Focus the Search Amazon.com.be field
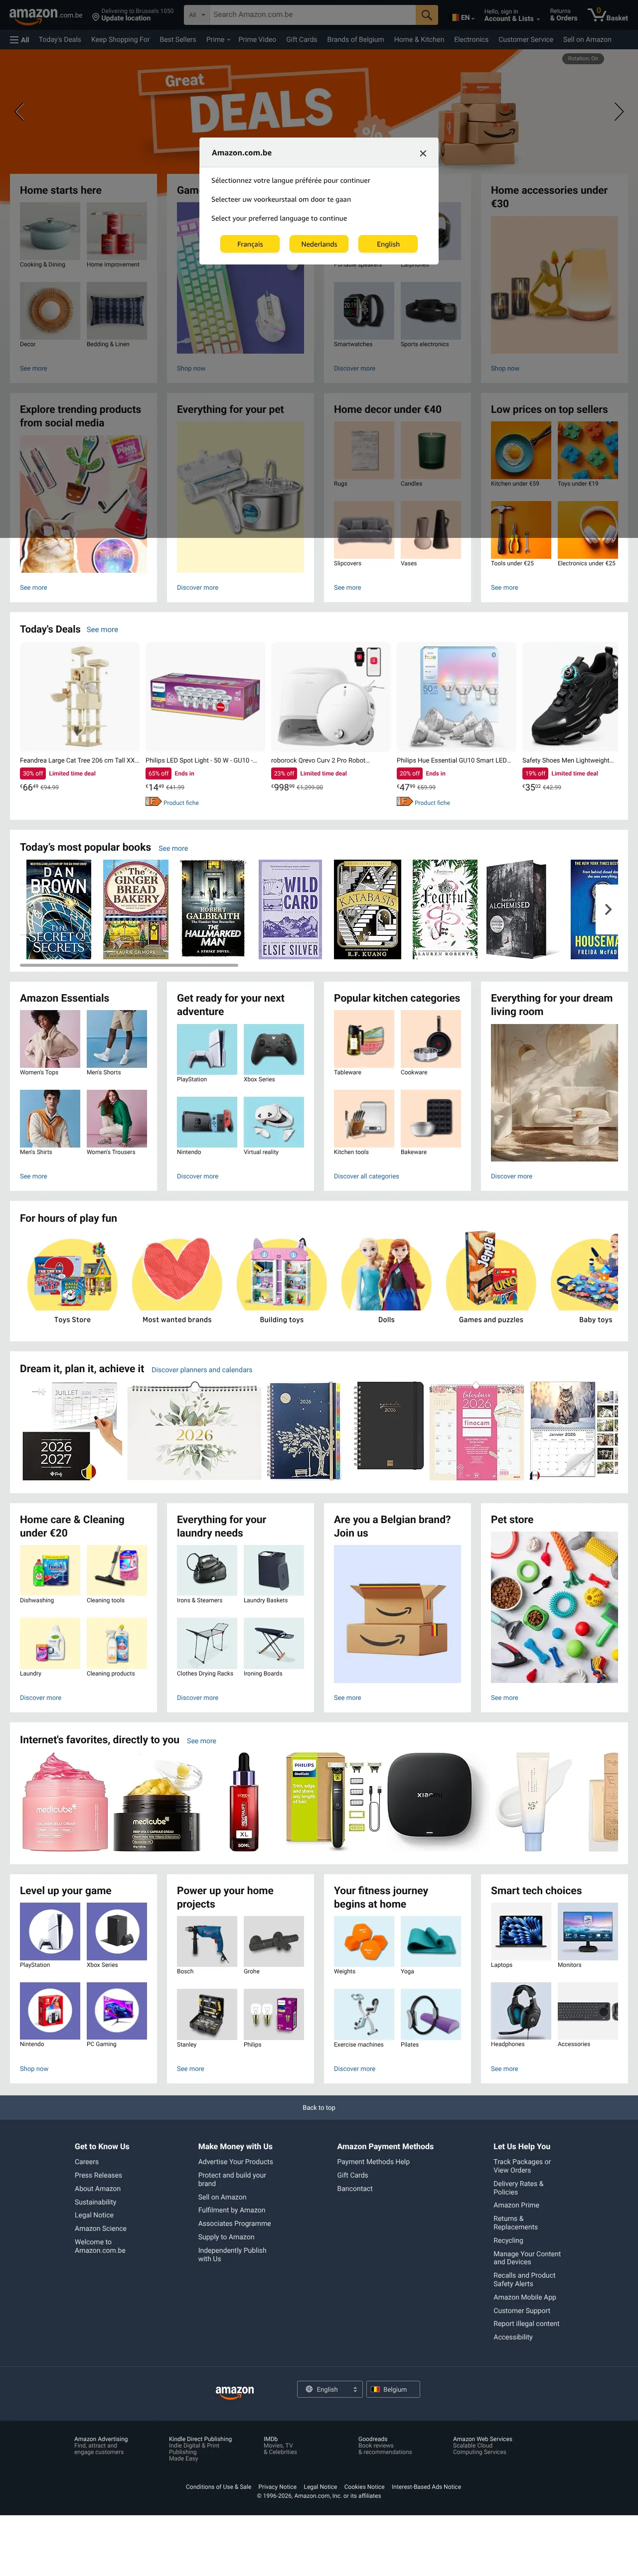Screen dimensions: 638x2576 tap(312, 15)
